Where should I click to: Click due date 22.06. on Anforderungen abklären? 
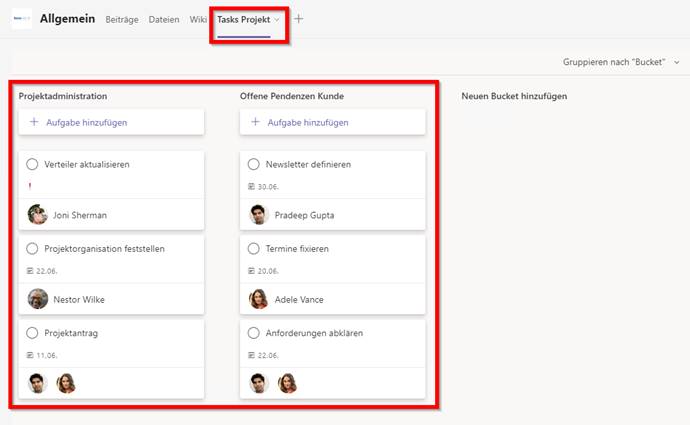pyautogui.click(x=268, y=355)
